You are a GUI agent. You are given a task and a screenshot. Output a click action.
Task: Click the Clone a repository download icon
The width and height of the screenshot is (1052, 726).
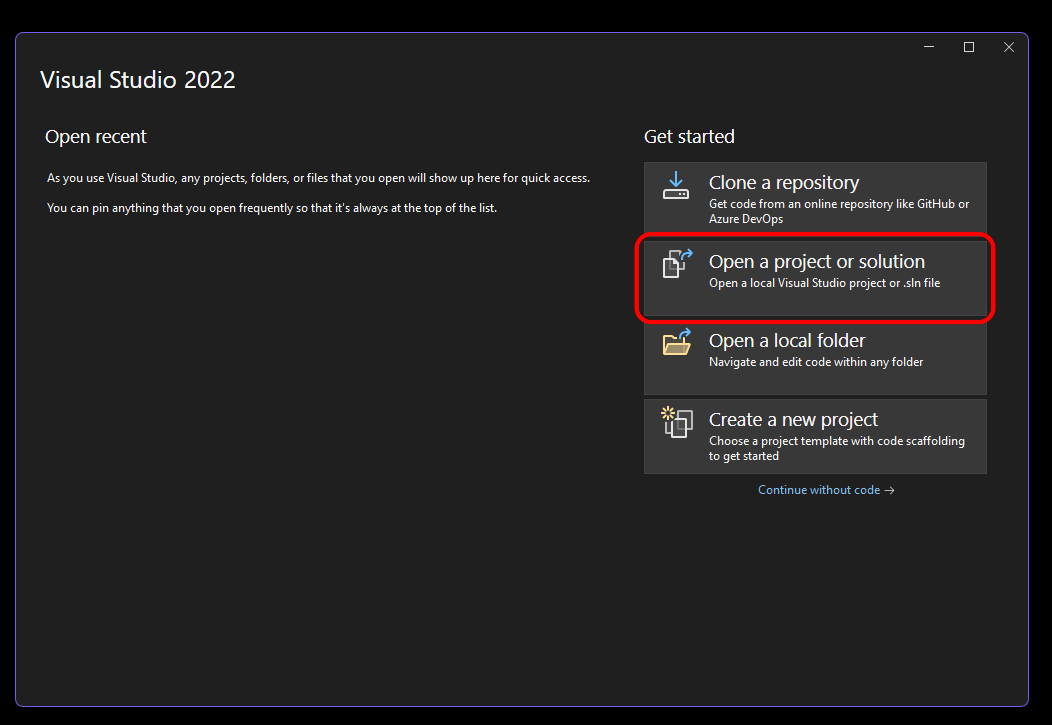click(677, 185)
